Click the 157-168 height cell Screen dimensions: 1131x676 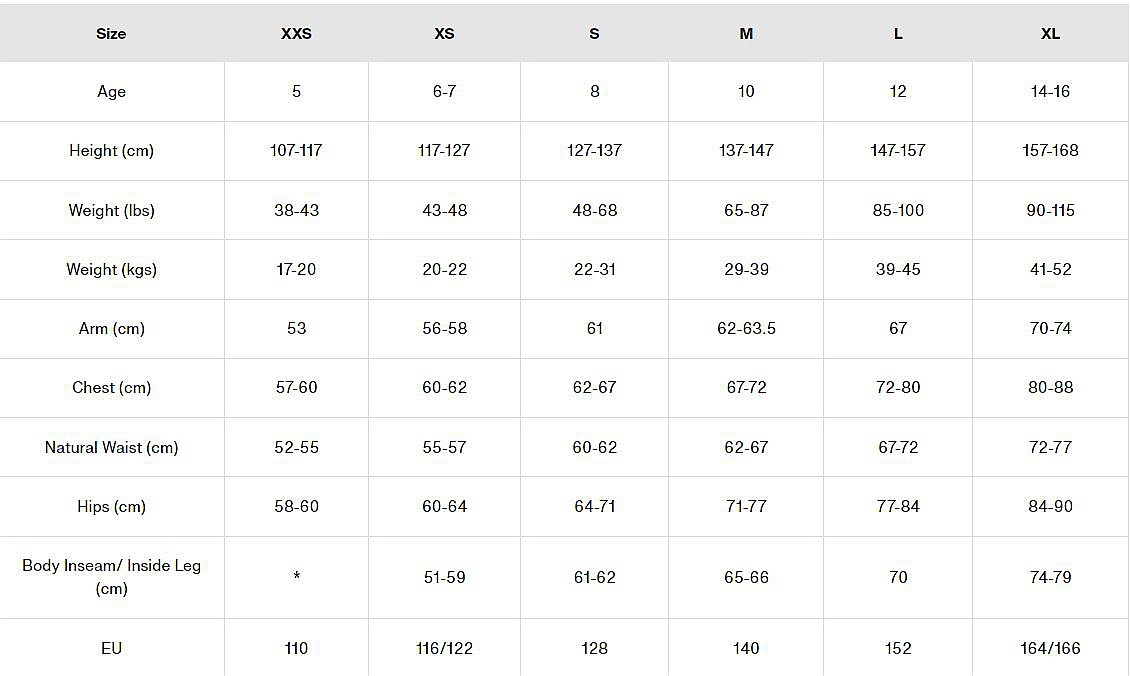[x=1050, y=150]
